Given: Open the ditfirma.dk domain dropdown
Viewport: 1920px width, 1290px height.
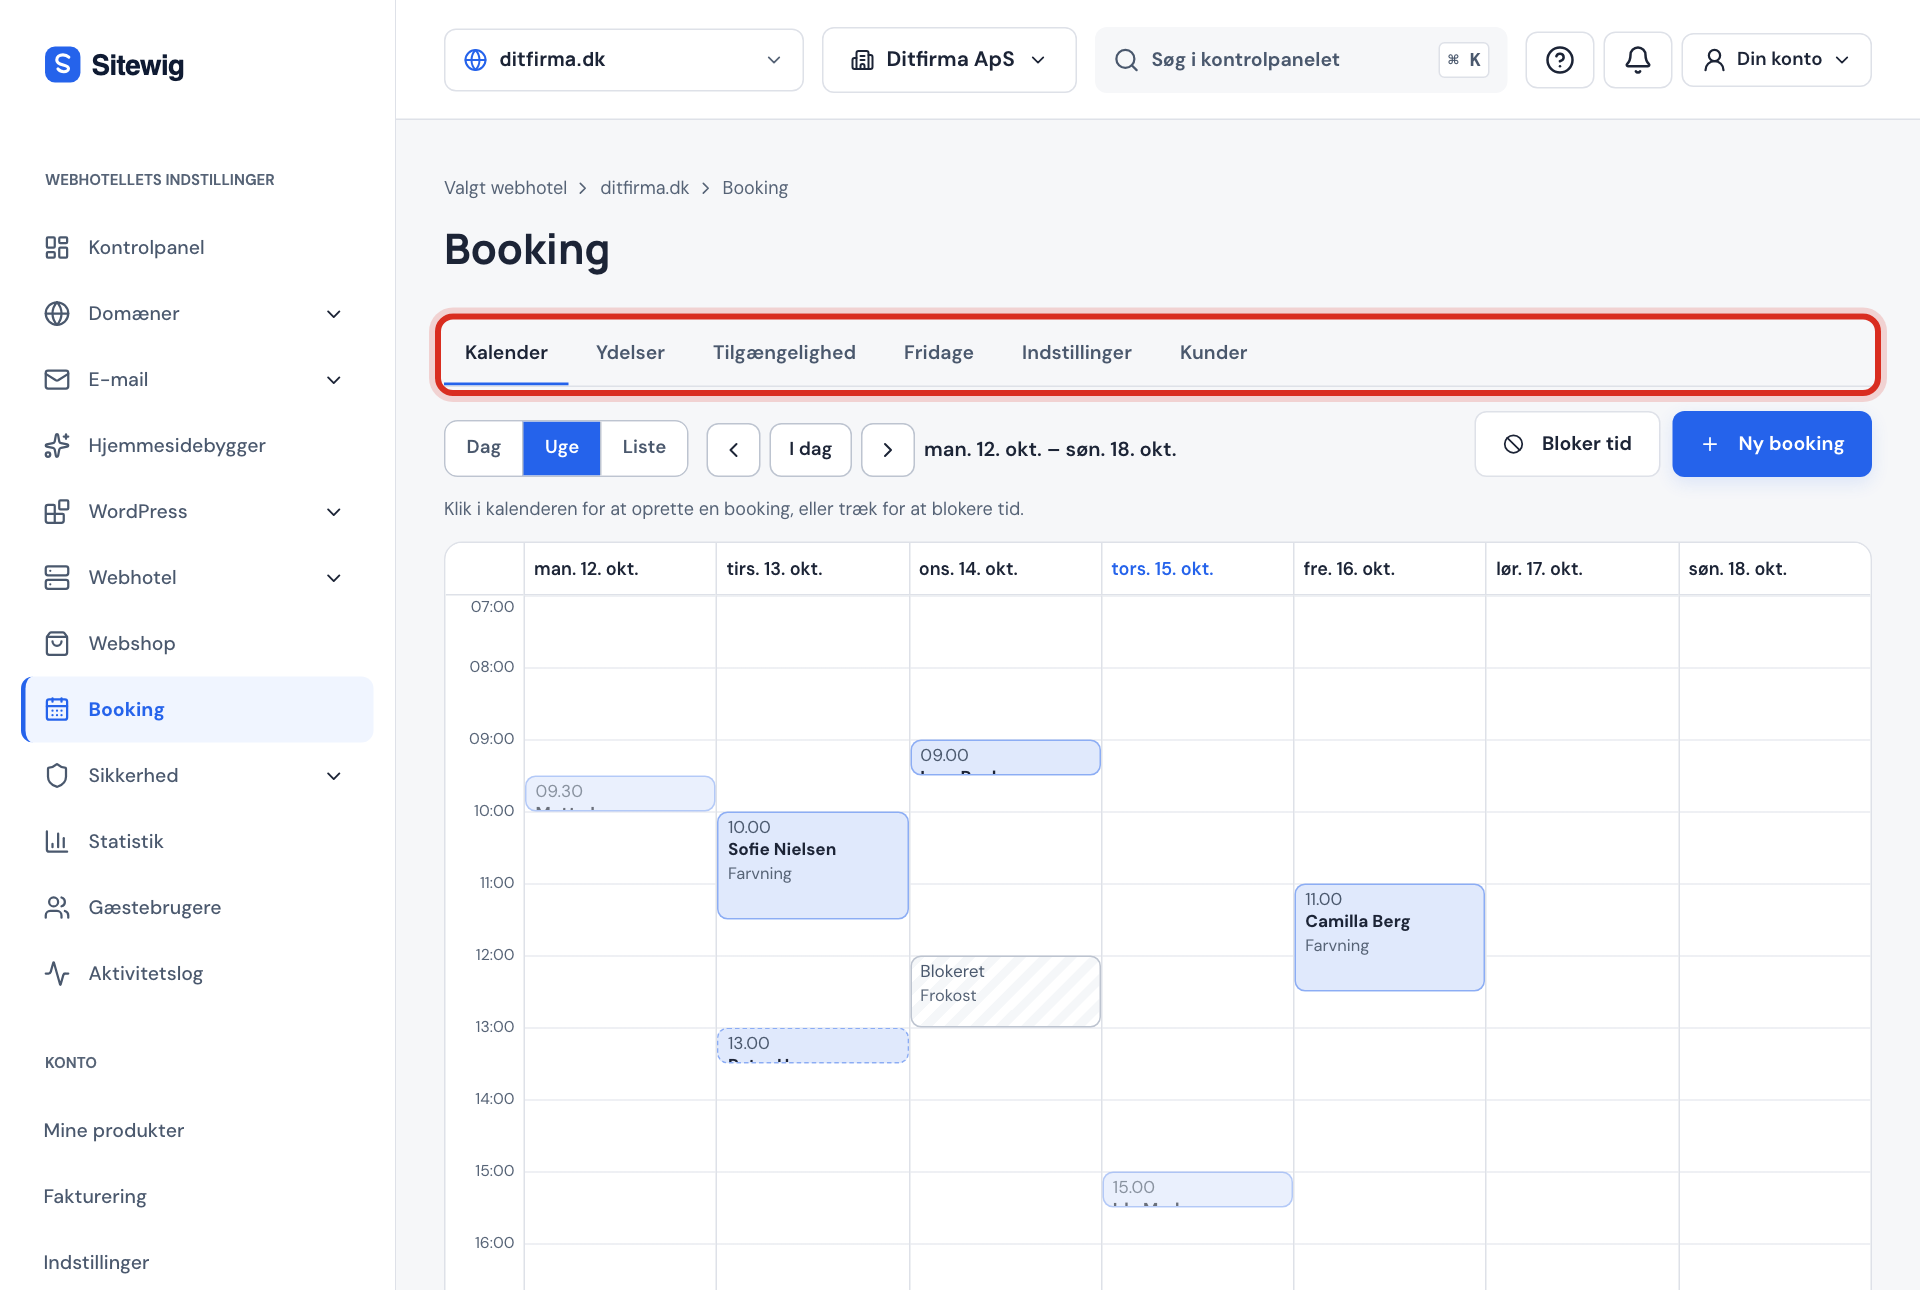Looking at the screenshot, I should pyautogui.click(x=623, y=60).
